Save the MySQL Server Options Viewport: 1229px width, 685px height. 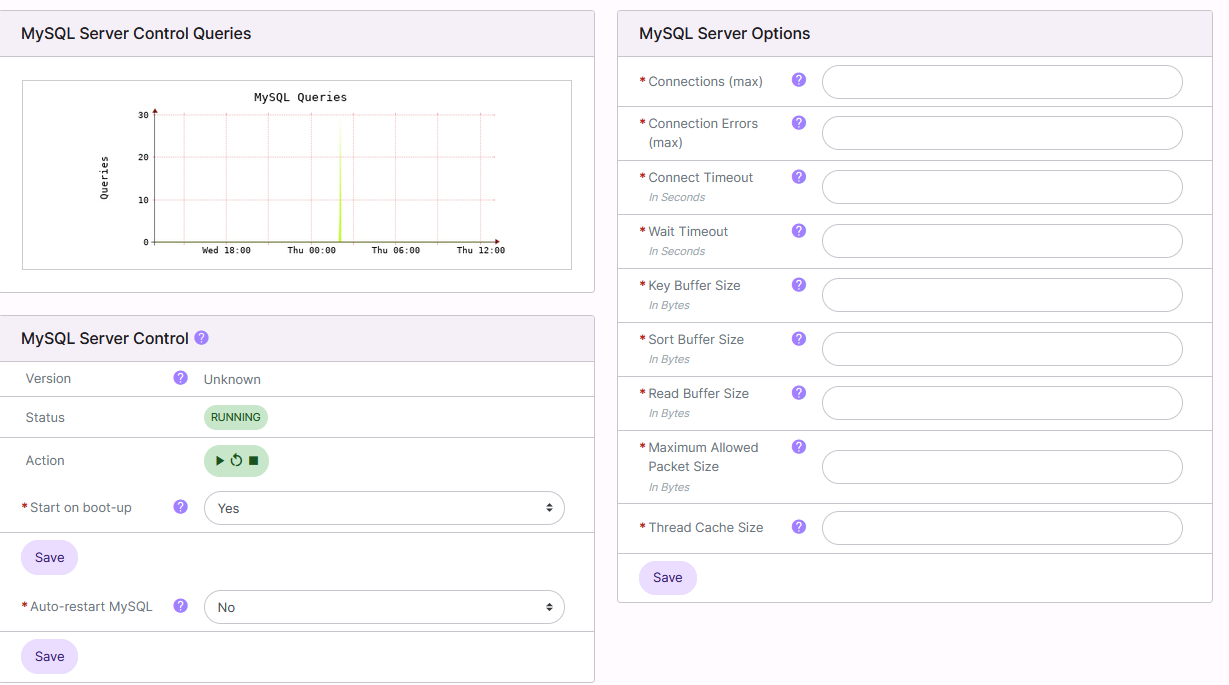pos(667,577)
